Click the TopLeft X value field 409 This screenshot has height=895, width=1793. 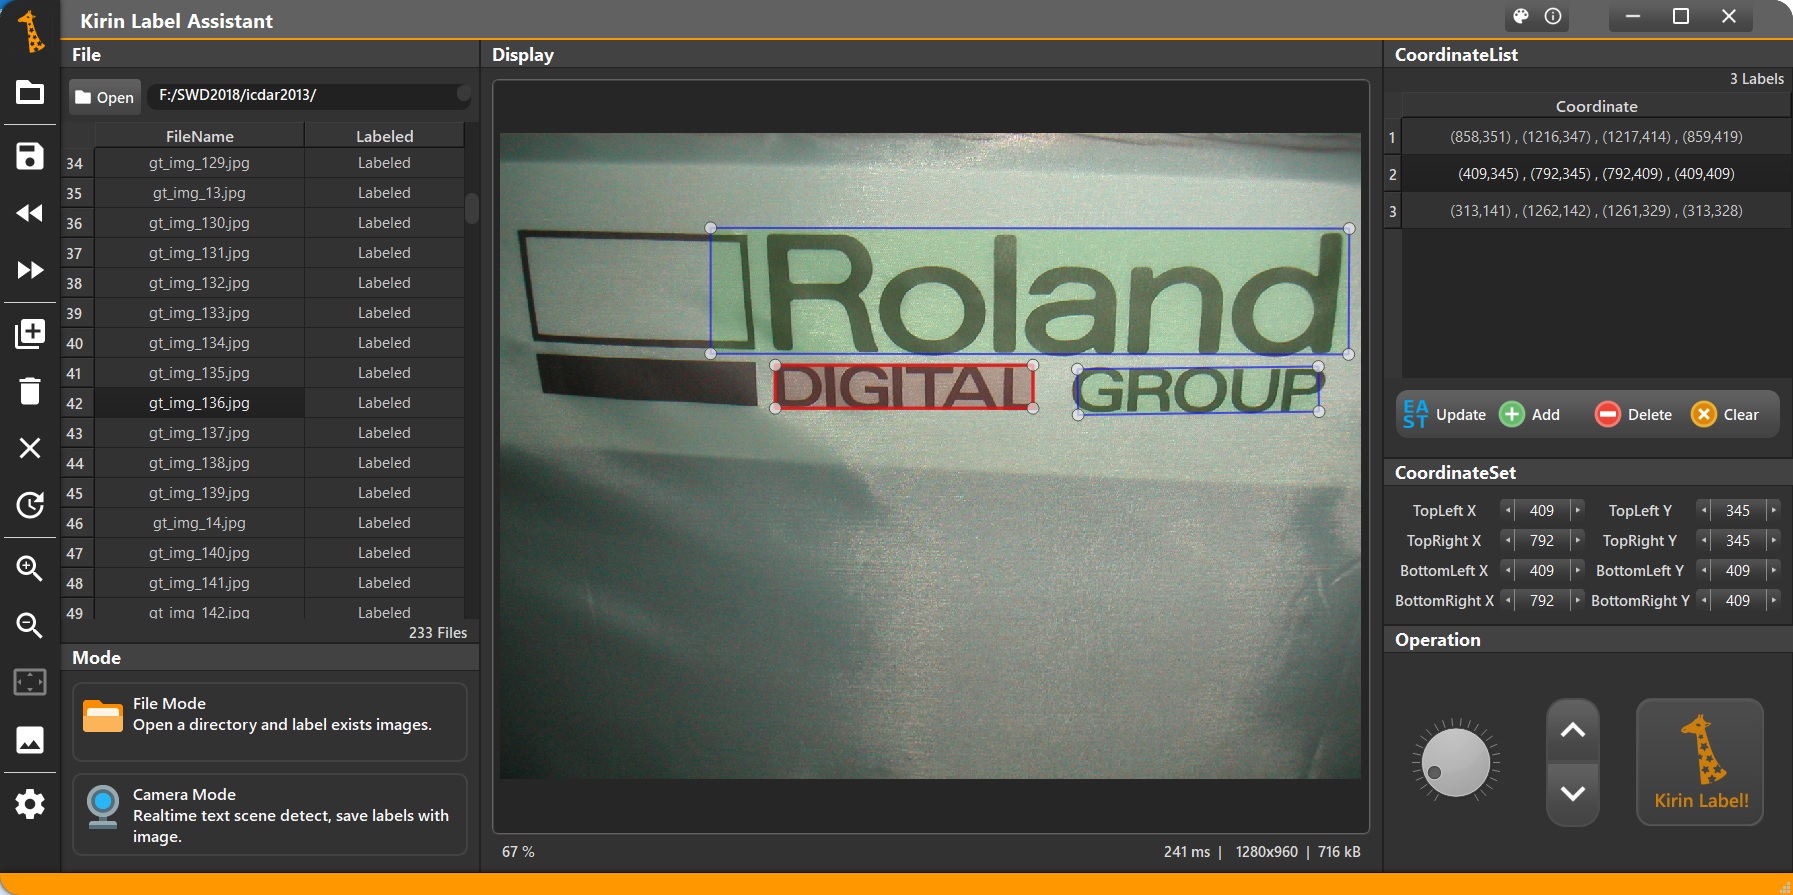tap(1542, 510)
